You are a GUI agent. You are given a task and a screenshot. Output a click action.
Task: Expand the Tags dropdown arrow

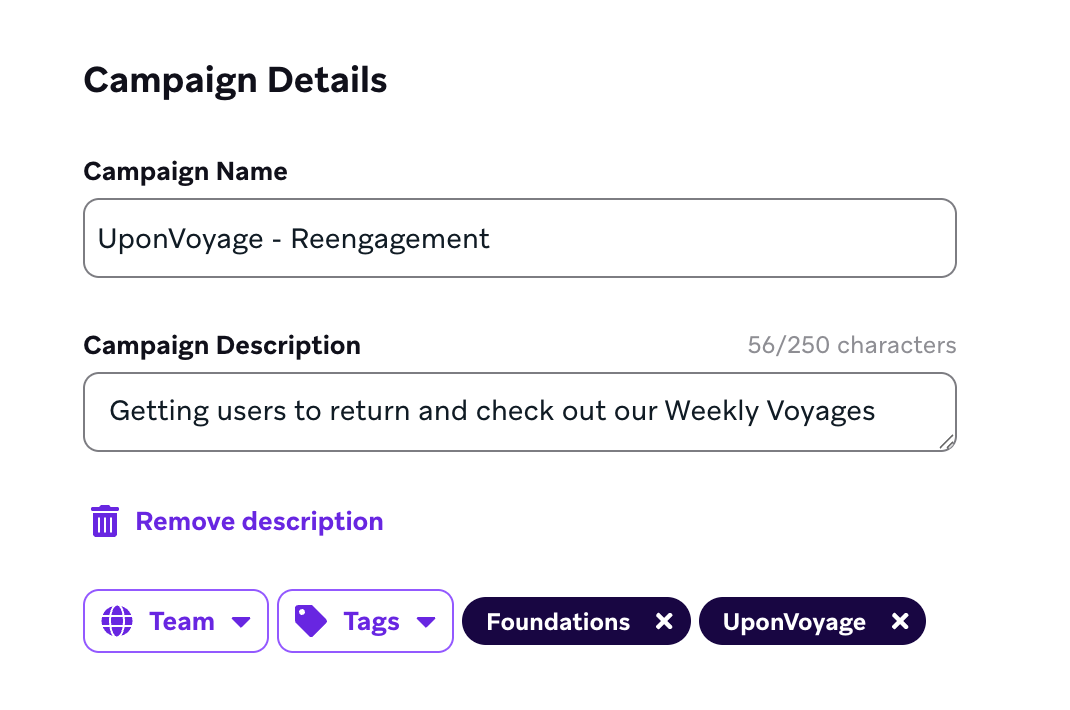click(x=426, y=622)
